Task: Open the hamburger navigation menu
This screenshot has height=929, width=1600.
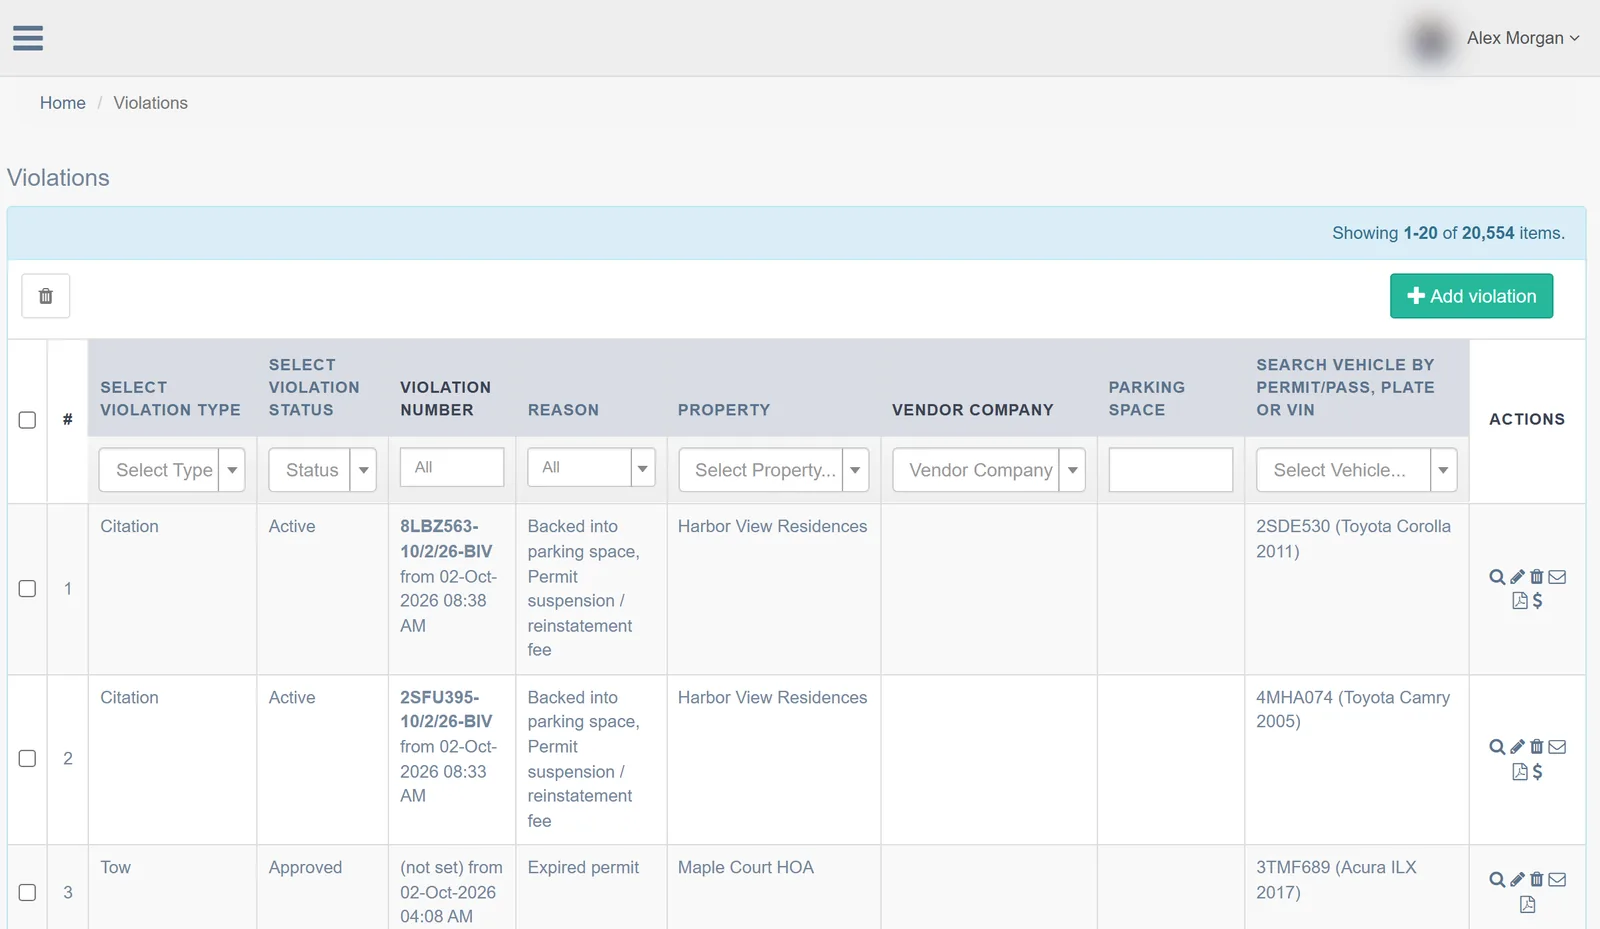Action: (x=28, y=38)
